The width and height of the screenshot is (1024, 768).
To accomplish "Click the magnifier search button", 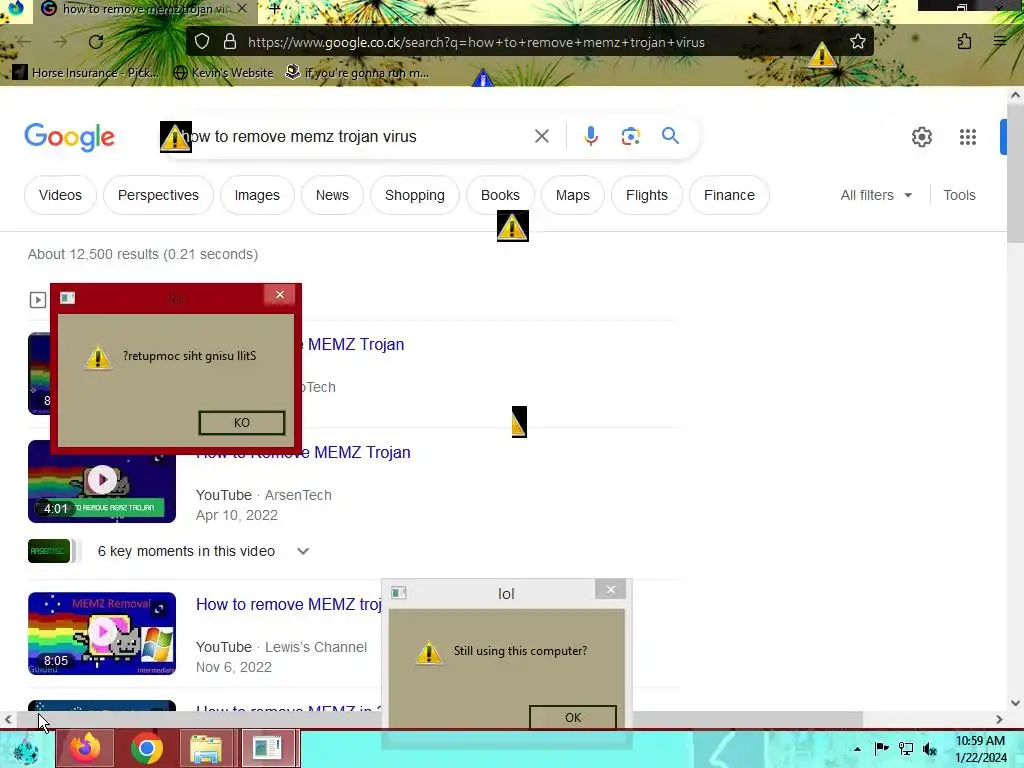I will point(670,136).
